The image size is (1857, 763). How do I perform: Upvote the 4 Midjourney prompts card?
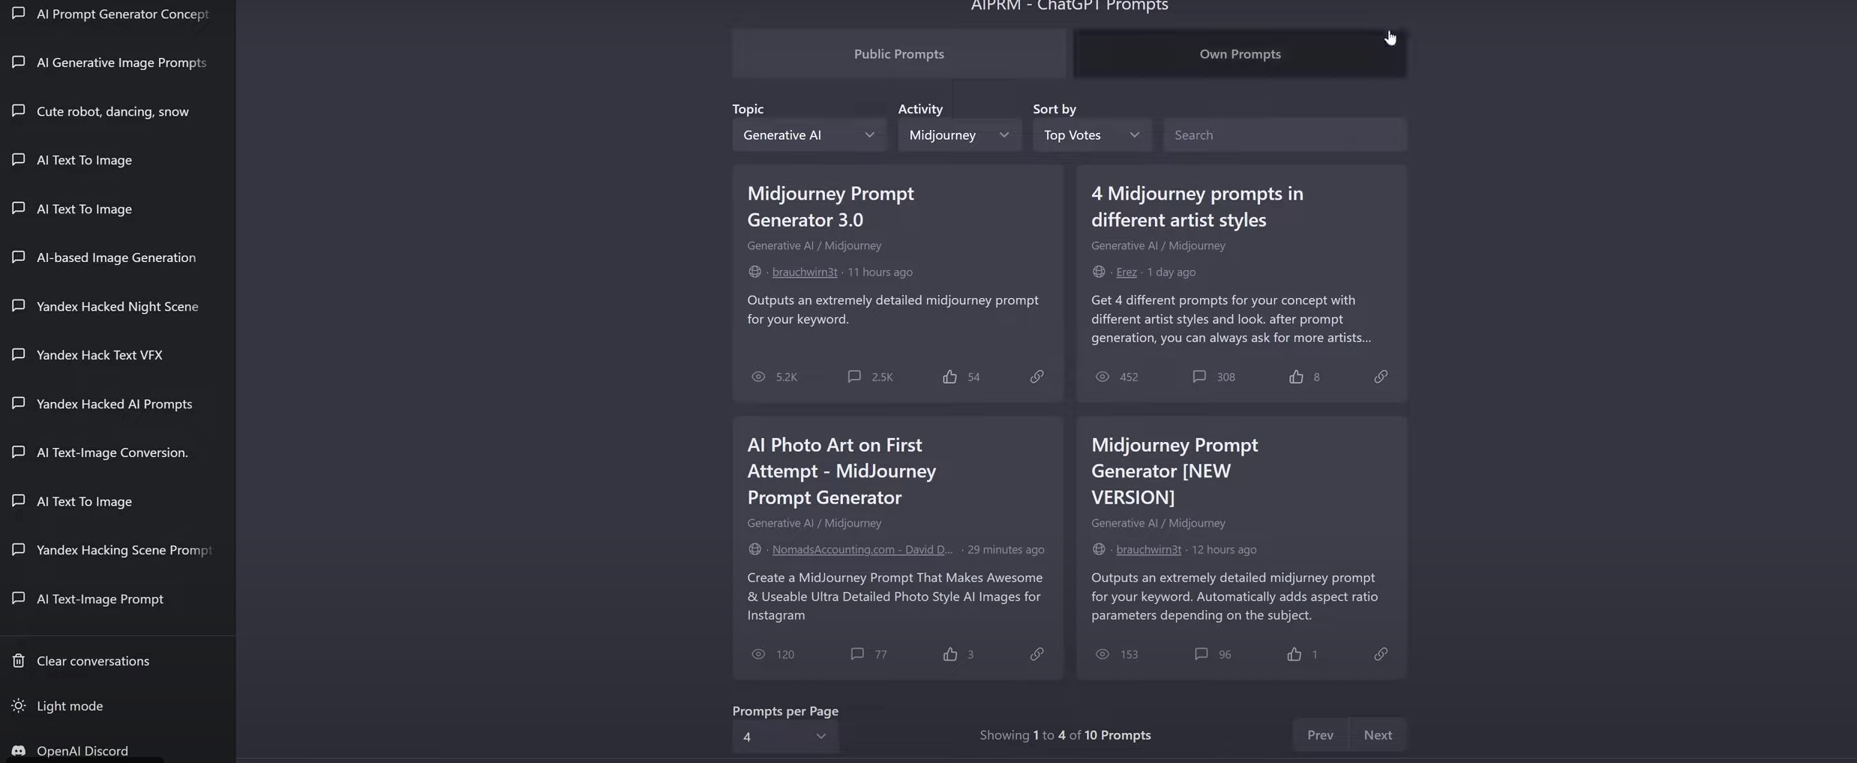(x=1295, y=377)
